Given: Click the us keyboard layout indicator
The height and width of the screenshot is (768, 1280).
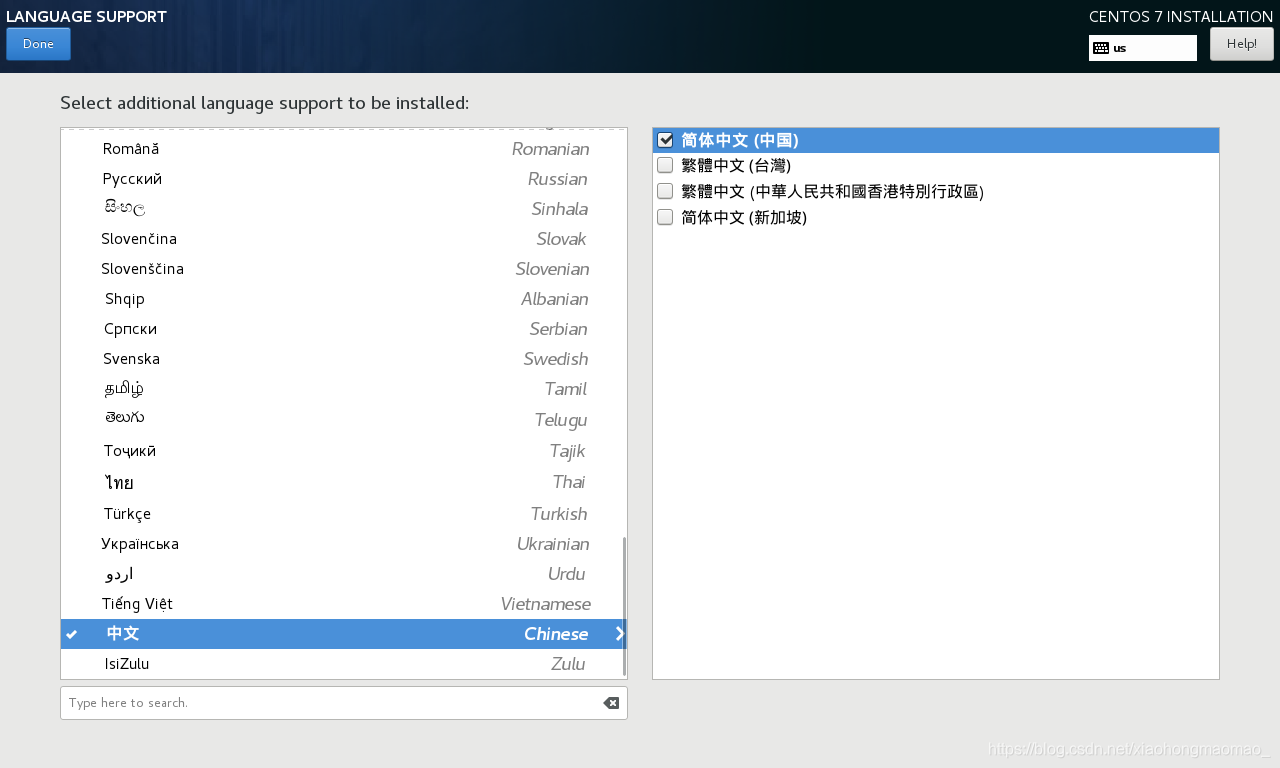Looking at the screenshot, I should 1142,48.
